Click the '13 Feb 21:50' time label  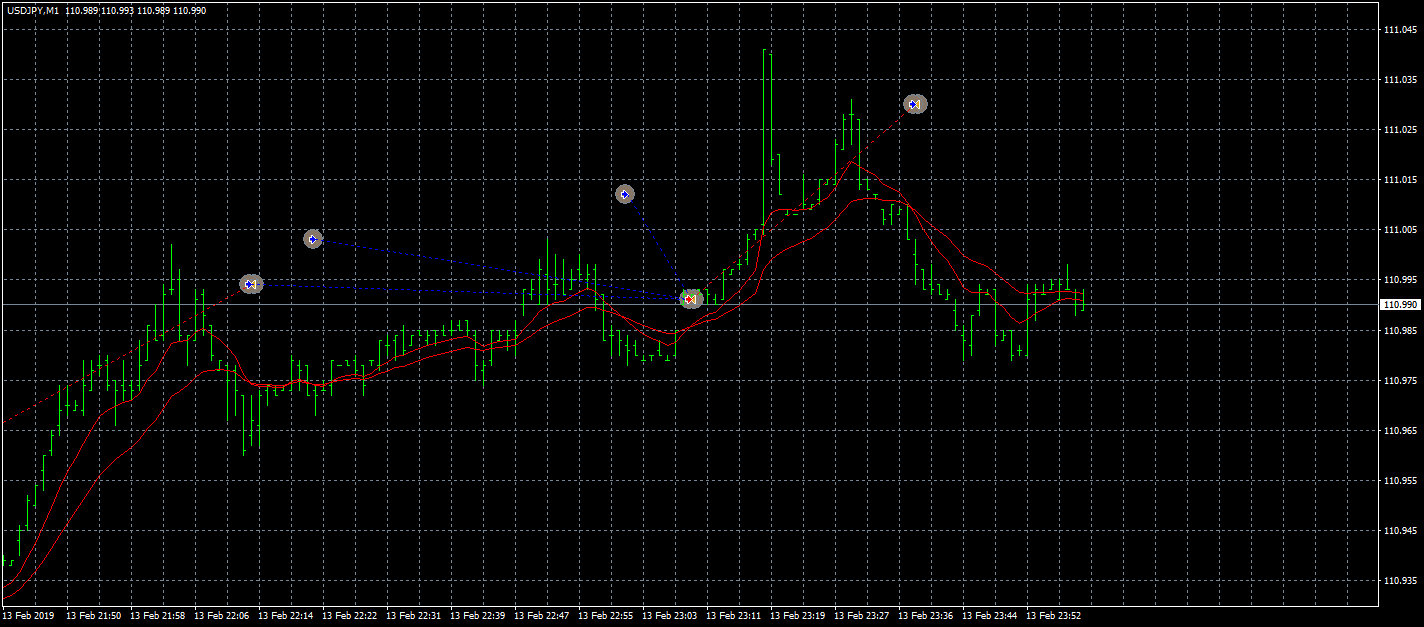click(93, 616)
